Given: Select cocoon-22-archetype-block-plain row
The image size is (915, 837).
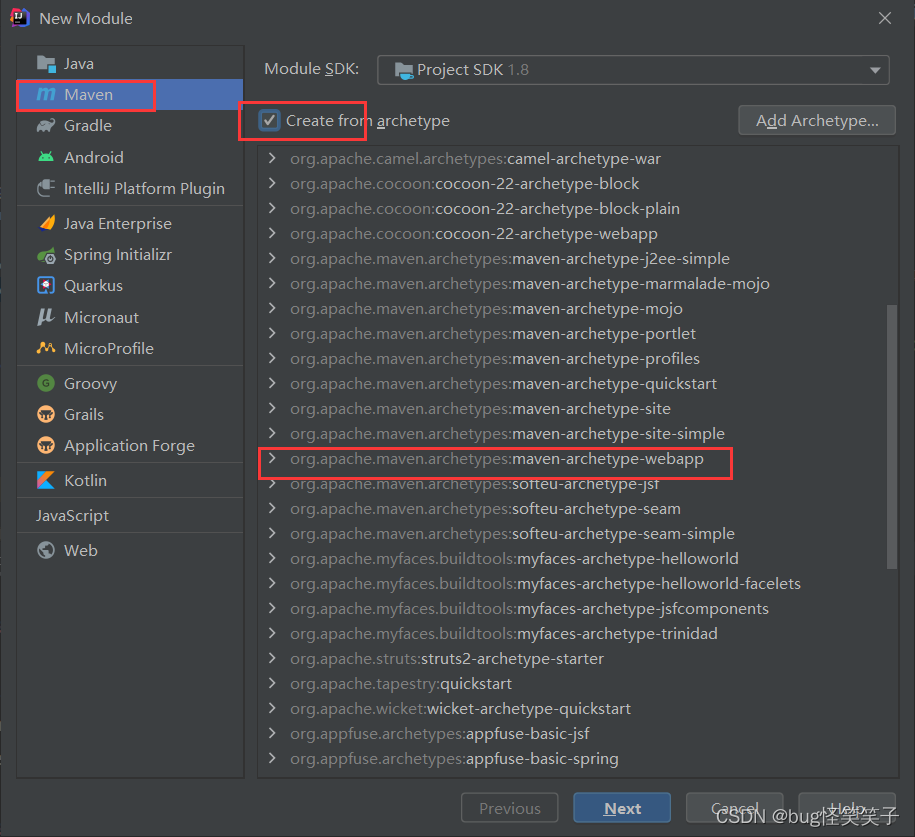Looking at the screenshot, I should tap(578, 209).
